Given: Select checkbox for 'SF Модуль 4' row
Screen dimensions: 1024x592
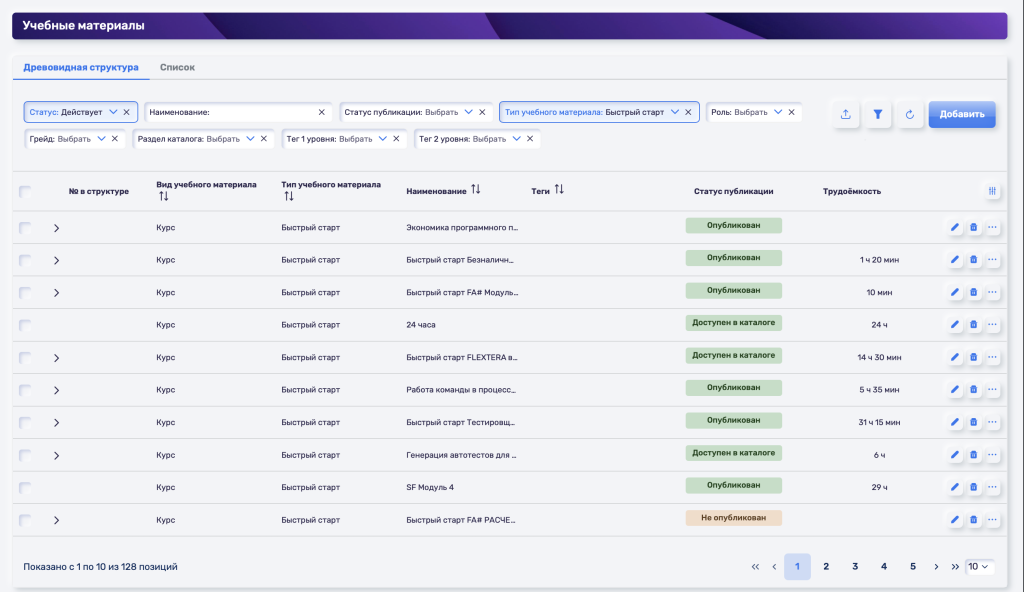Looking at the screenshot, I should click(x=25, y=487).
